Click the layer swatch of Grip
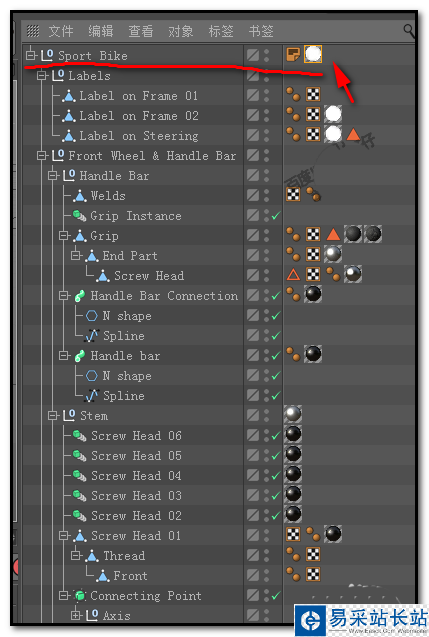This screenshot has height=637, width=429. tap(253, 235)
